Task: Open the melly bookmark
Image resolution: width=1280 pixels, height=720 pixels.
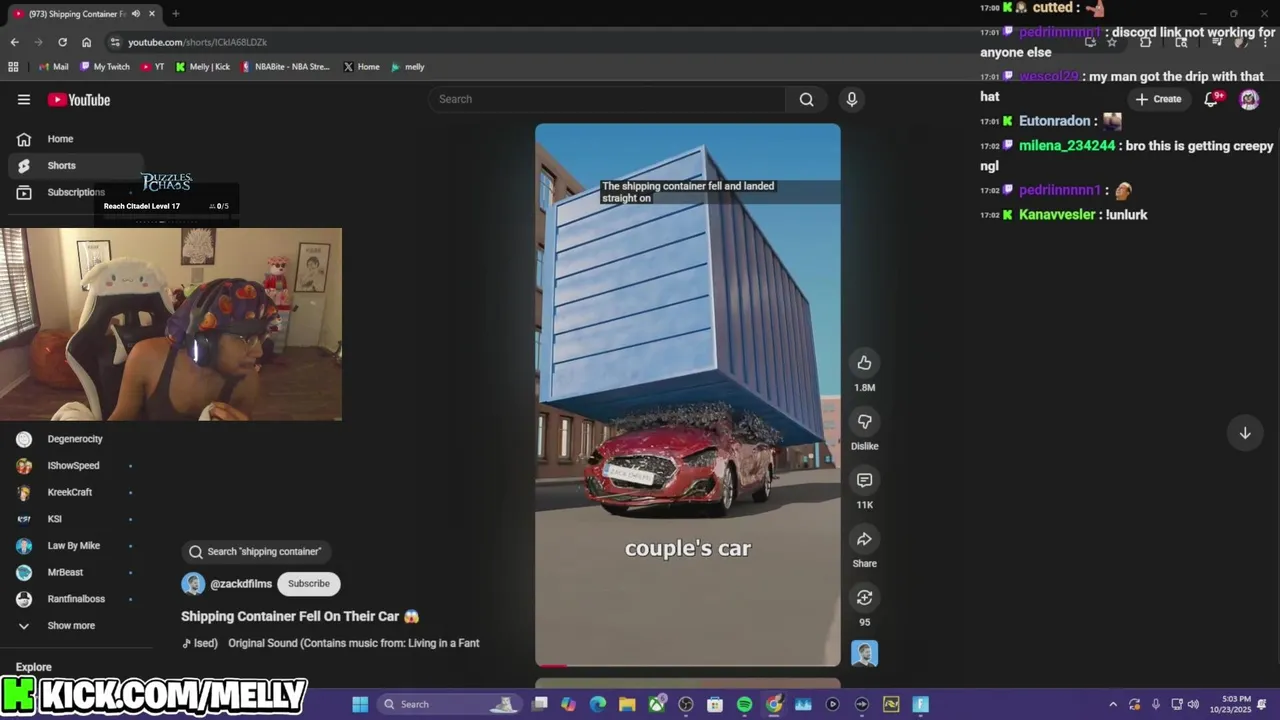Action: coord(408,67)
